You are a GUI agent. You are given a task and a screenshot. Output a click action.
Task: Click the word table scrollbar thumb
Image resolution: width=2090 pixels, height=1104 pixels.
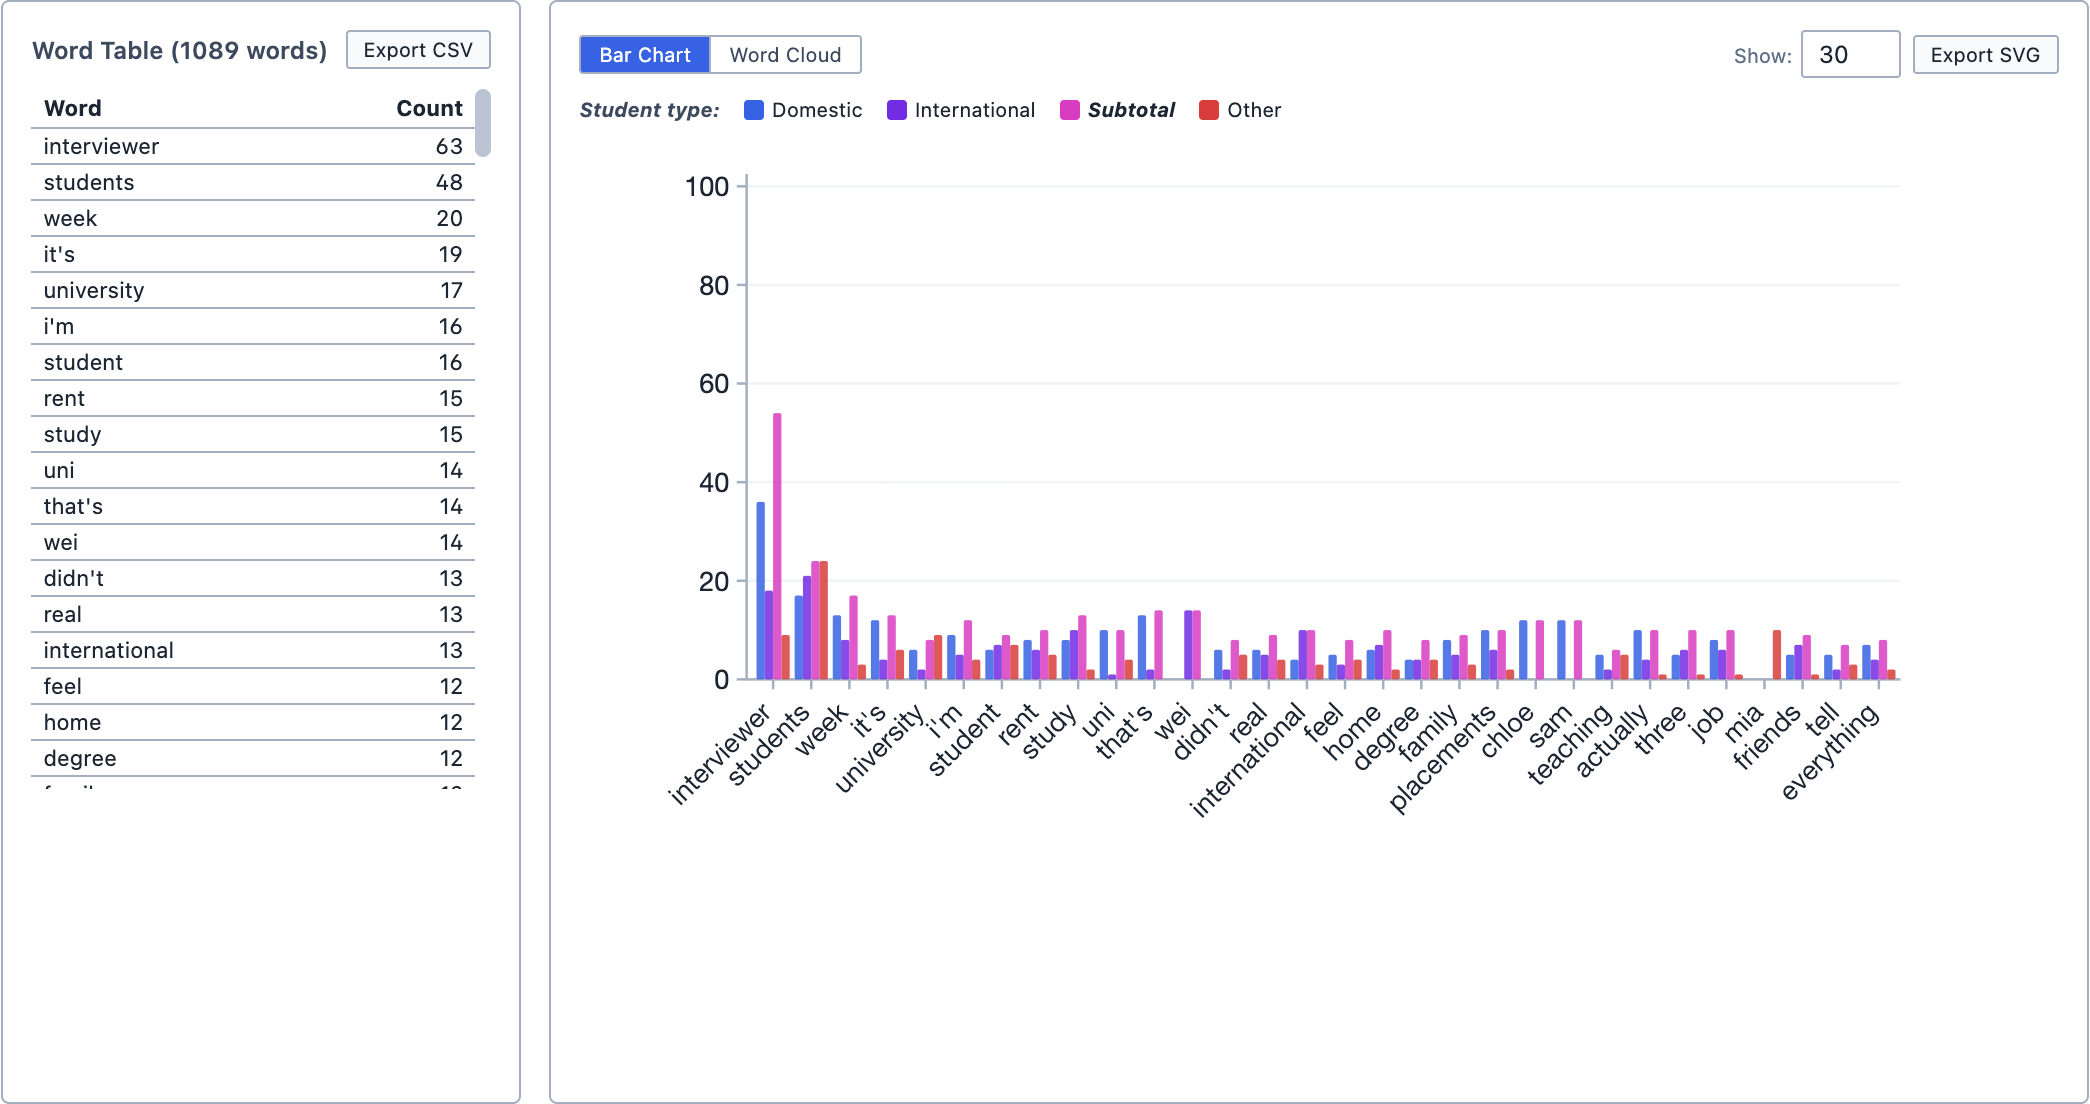click(x=483, y=123)
